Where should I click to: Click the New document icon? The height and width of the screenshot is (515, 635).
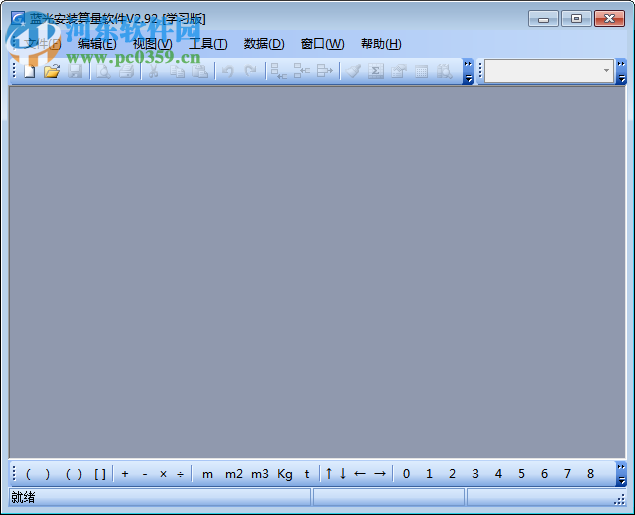[30, 71]
